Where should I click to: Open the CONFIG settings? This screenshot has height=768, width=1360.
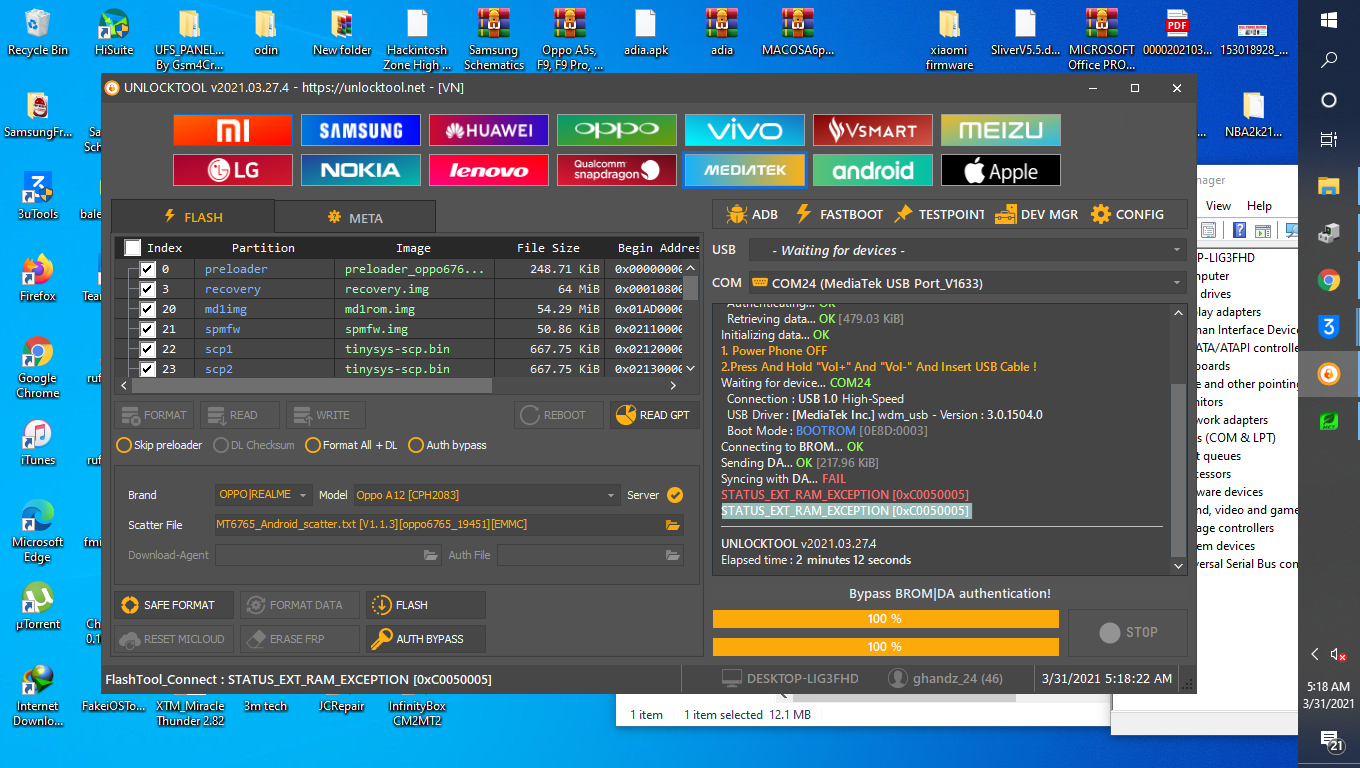pos(1127,214)
